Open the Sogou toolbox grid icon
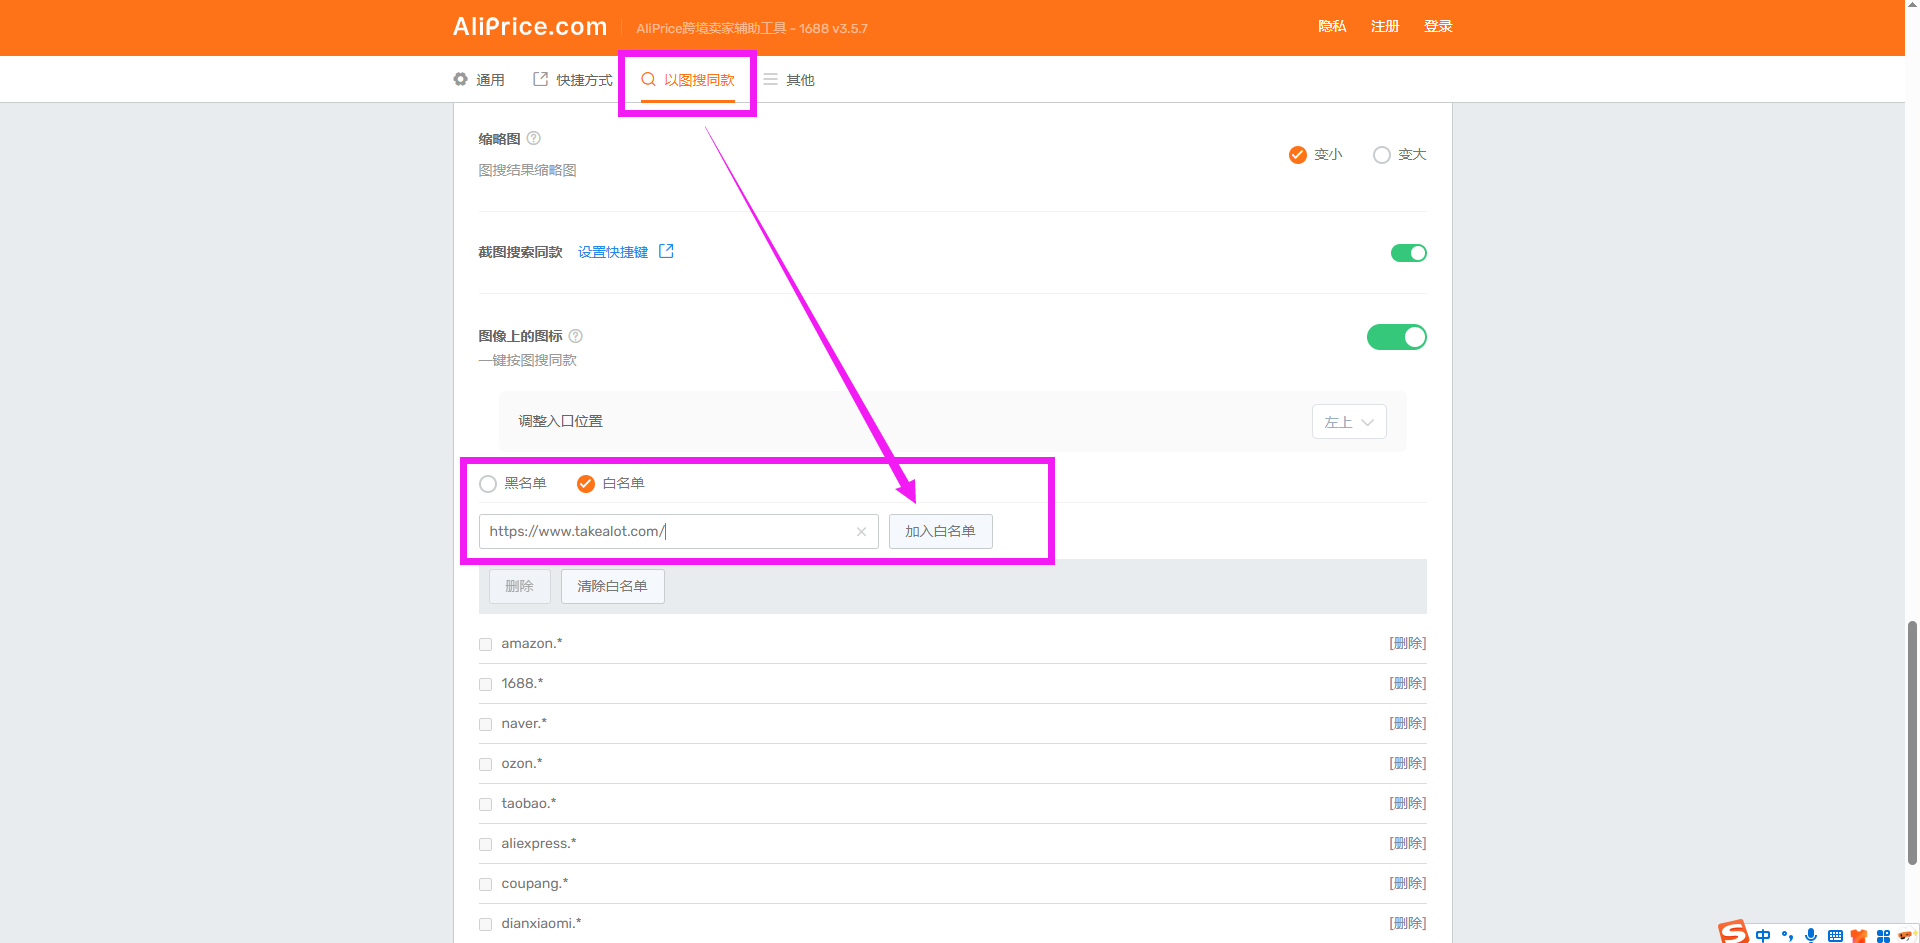 coord(1883,935)
